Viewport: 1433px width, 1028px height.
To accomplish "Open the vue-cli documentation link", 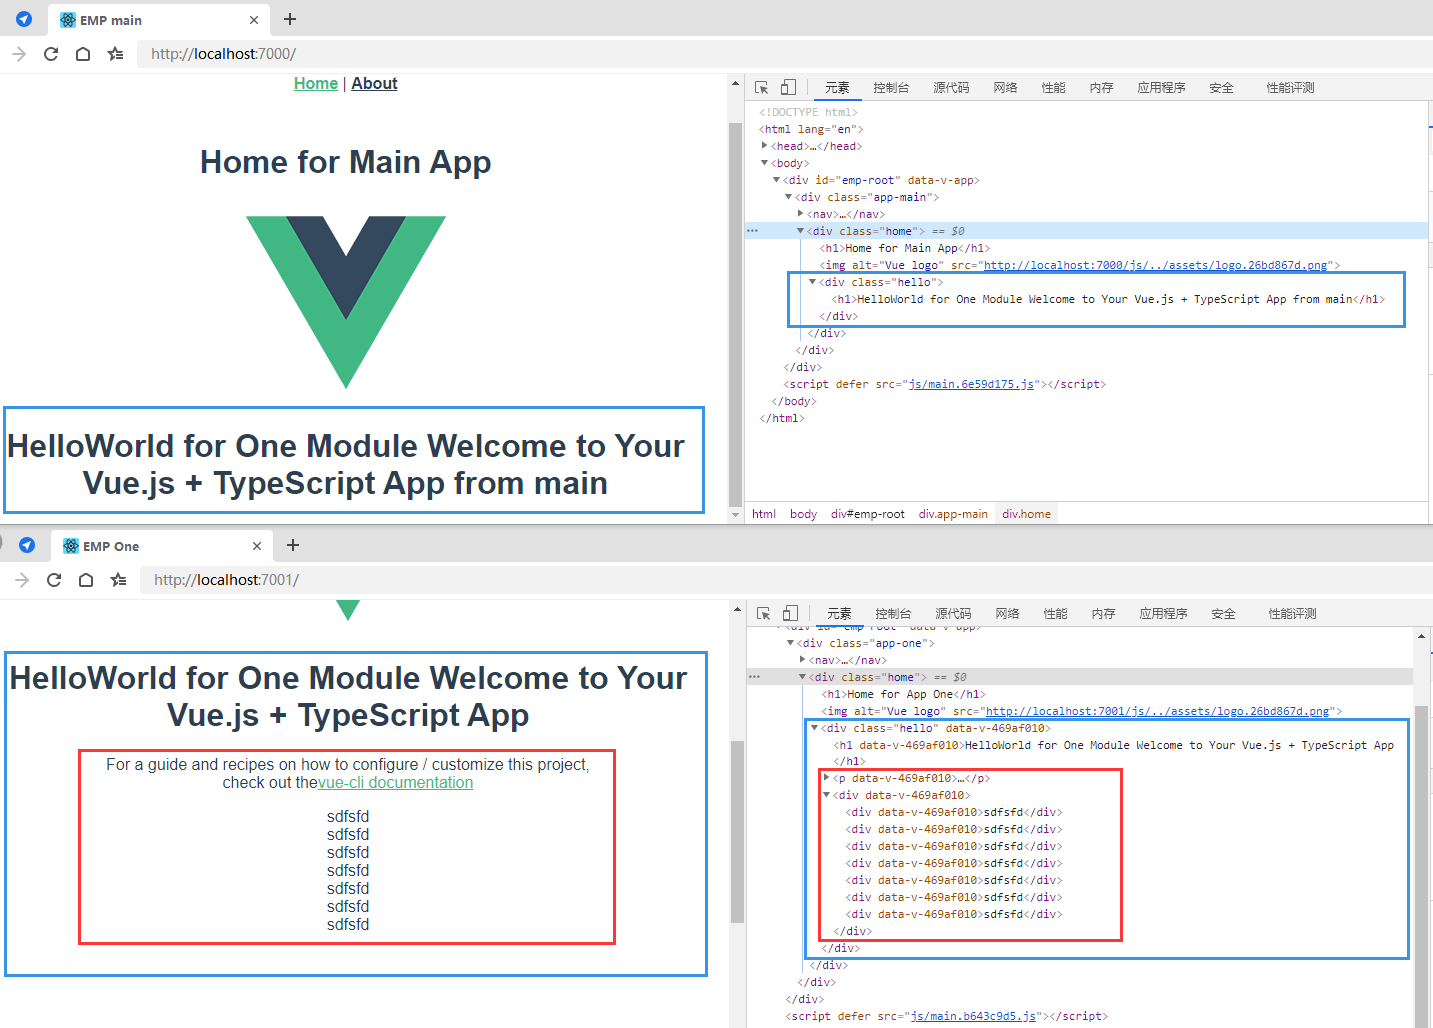I will click(396, 783).
